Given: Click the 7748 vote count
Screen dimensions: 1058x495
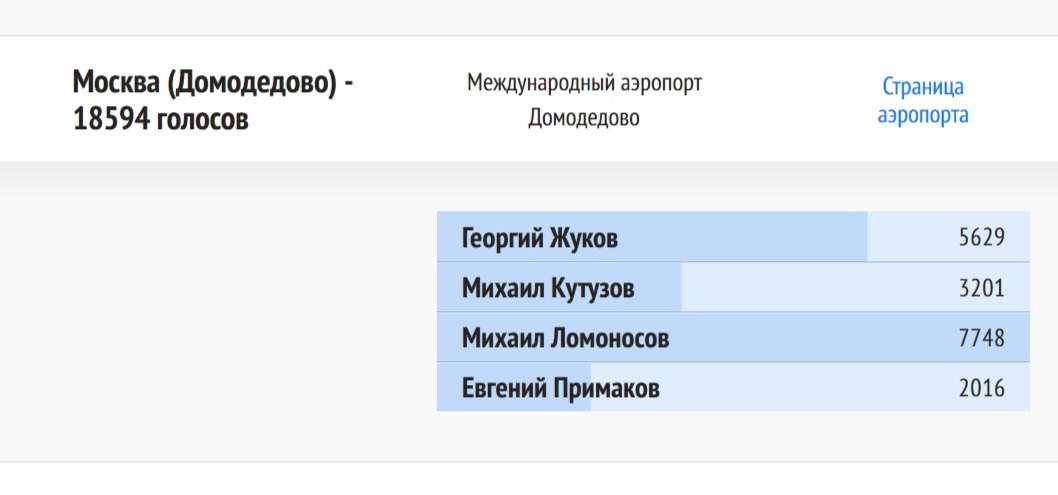Looking at the screenshot, I should pos(982,338).
